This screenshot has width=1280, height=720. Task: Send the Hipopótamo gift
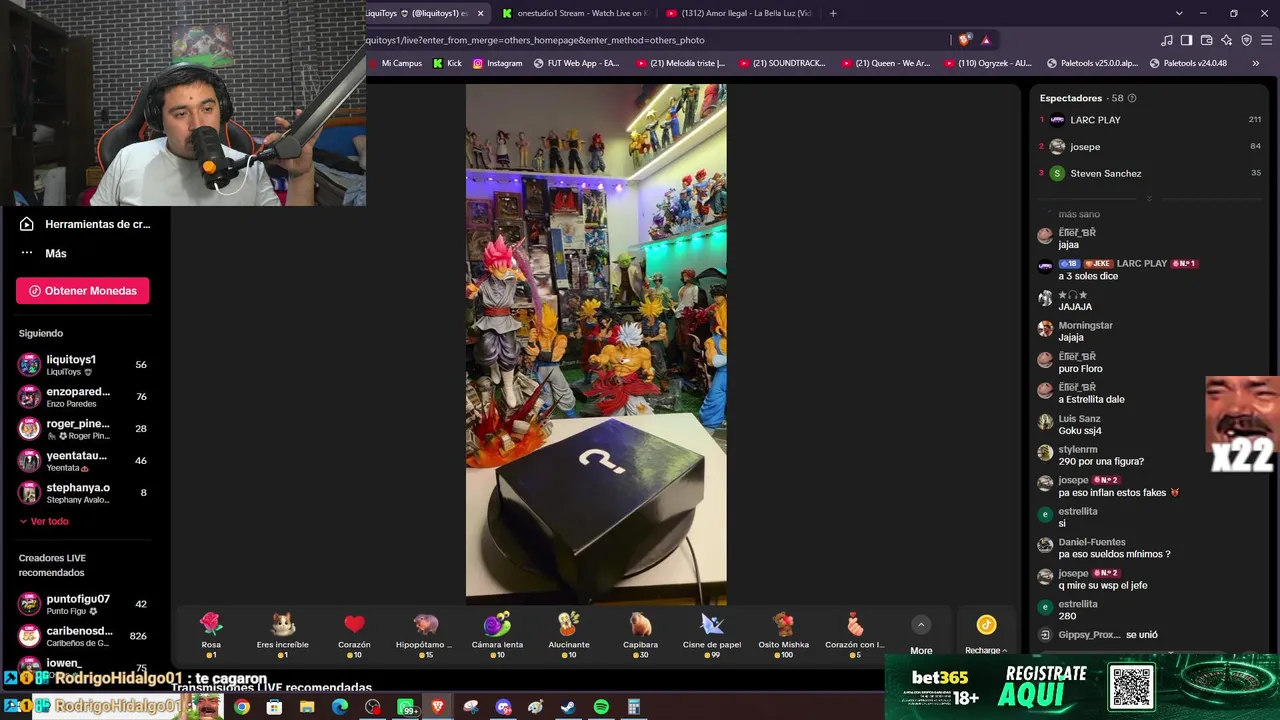tap(426, 634)
